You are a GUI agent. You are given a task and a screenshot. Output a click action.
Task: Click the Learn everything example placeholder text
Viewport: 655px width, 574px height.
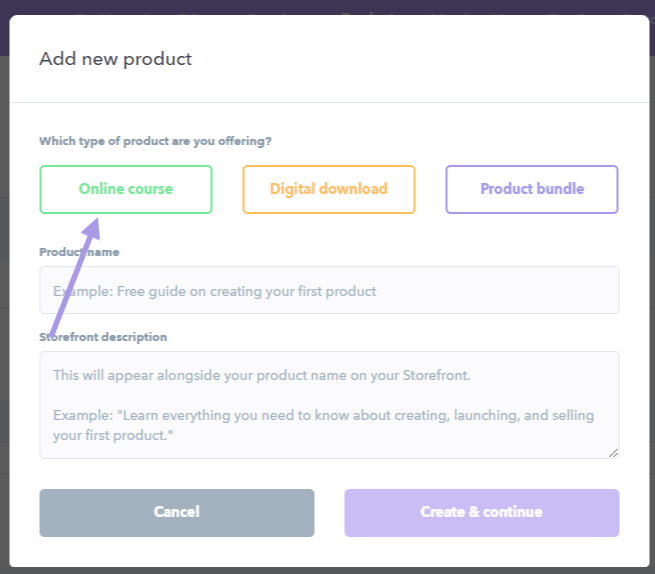point(323,425)
